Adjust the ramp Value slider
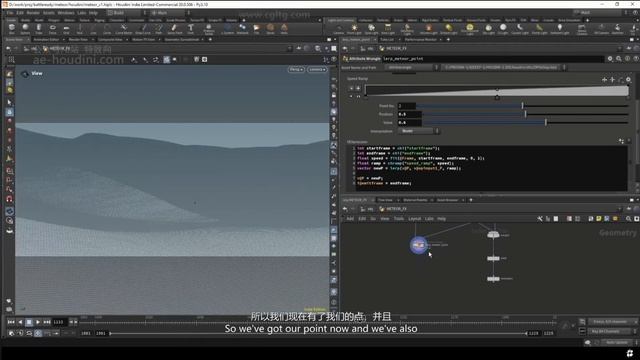 pyautogui.click(x=545, y=122)
